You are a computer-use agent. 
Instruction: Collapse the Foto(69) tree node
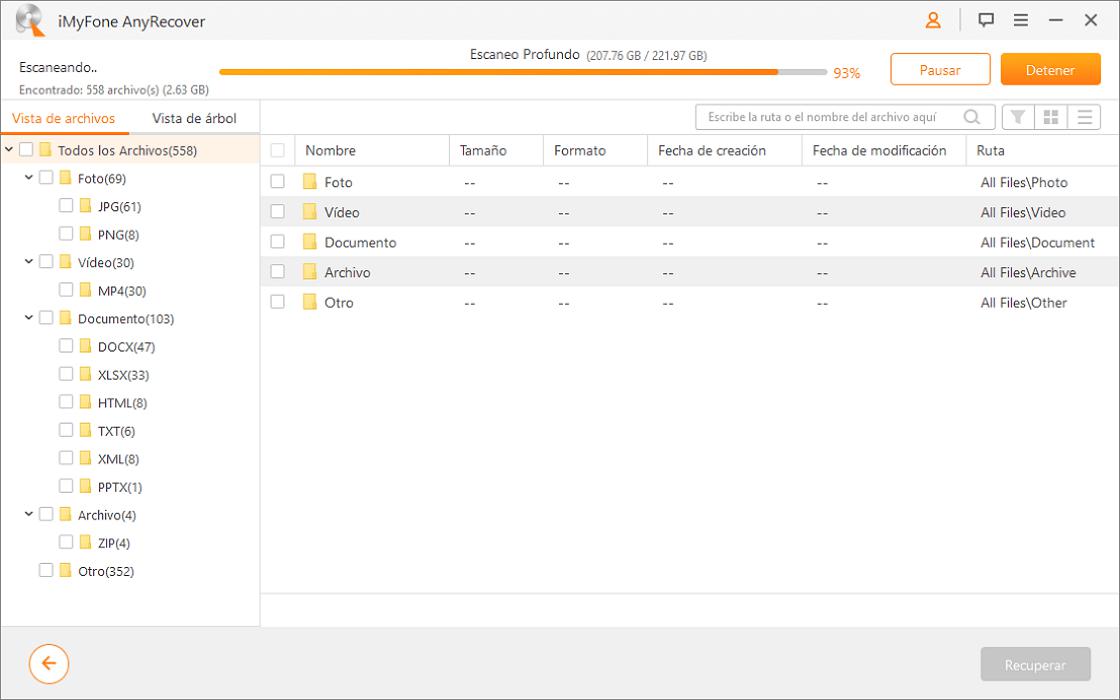pyautogui.click(x=29, y=178)
